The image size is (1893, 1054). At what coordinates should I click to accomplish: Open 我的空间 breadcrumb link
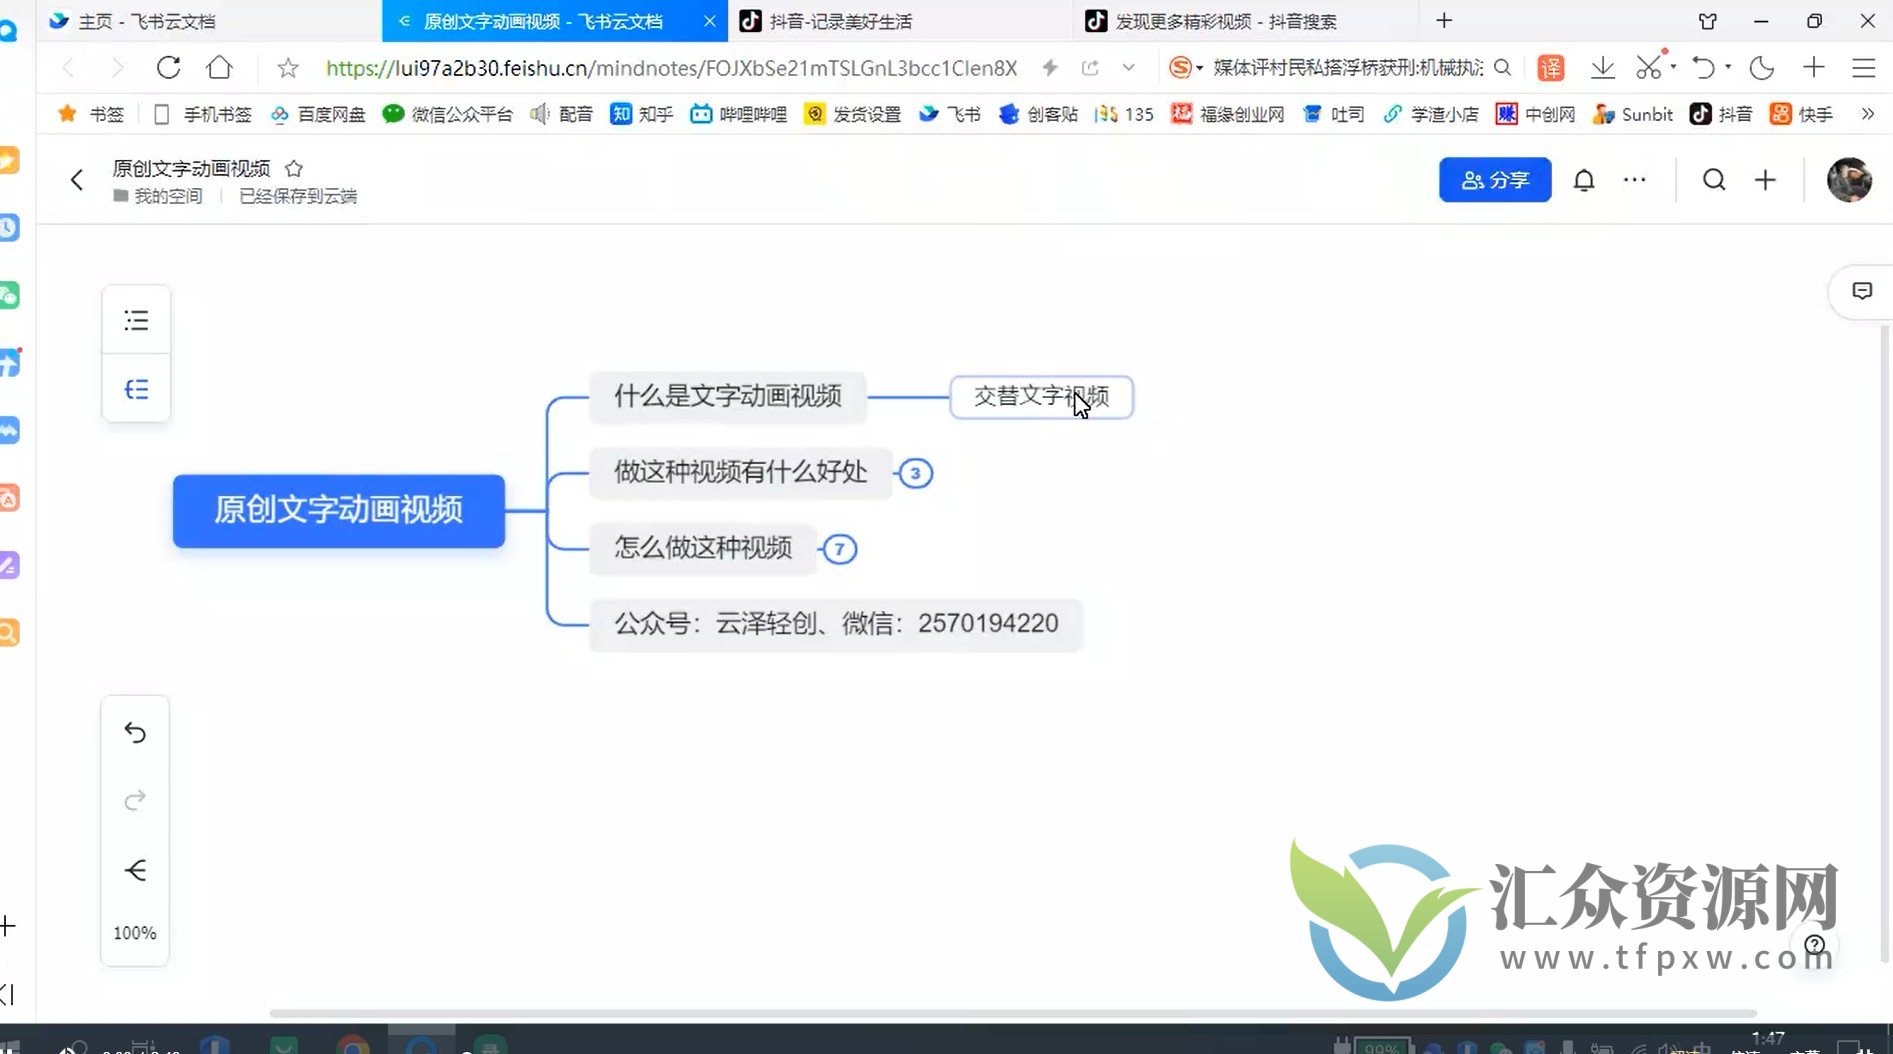point(168,196)
